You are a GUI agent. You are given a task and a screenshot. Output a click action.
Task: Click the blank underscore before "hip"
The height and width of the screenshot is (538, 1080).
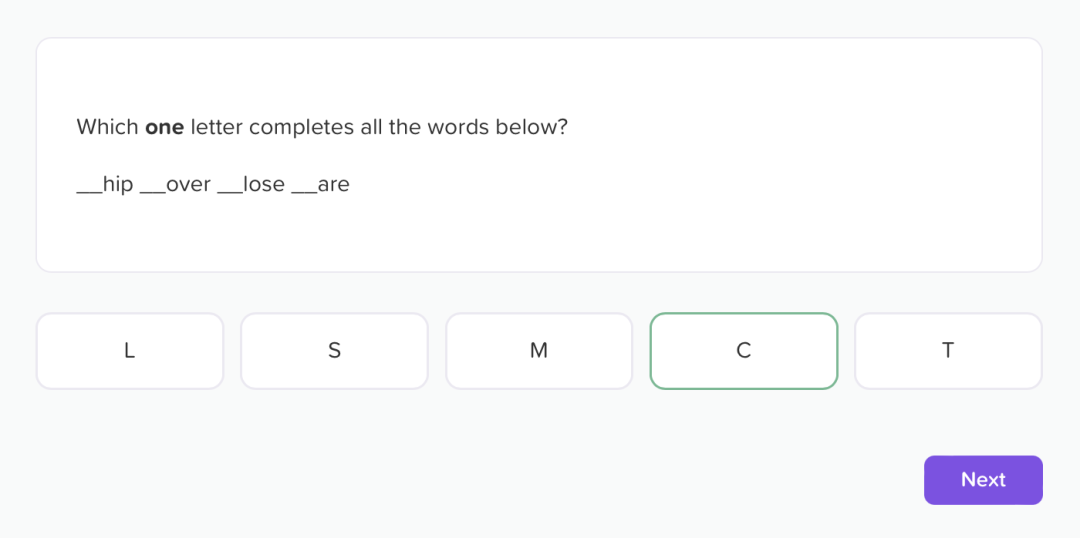(x=89, y=190)
